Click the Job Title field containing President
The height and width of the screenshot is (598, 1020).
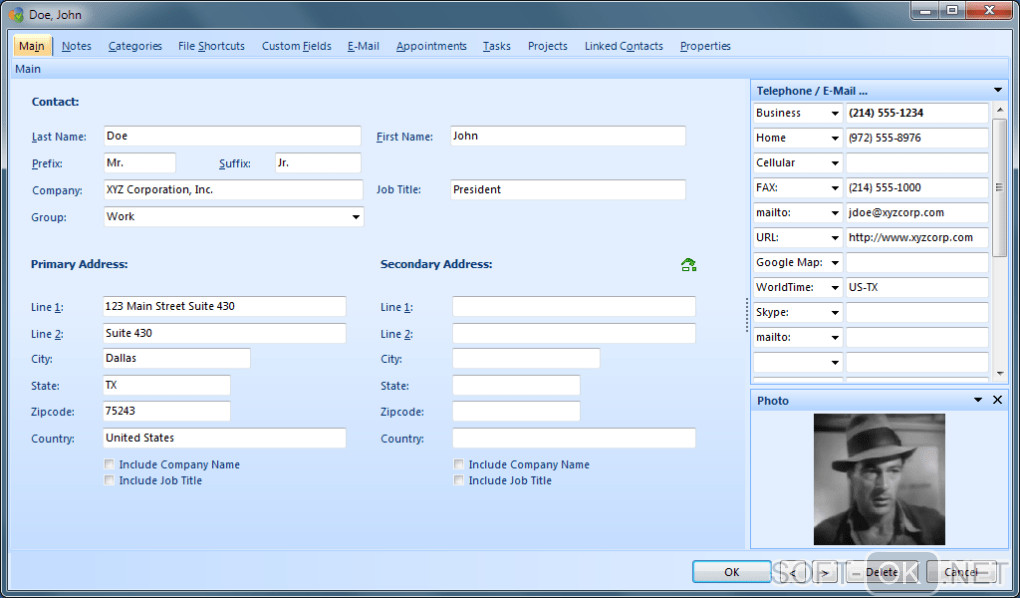[x=568, y=190]
